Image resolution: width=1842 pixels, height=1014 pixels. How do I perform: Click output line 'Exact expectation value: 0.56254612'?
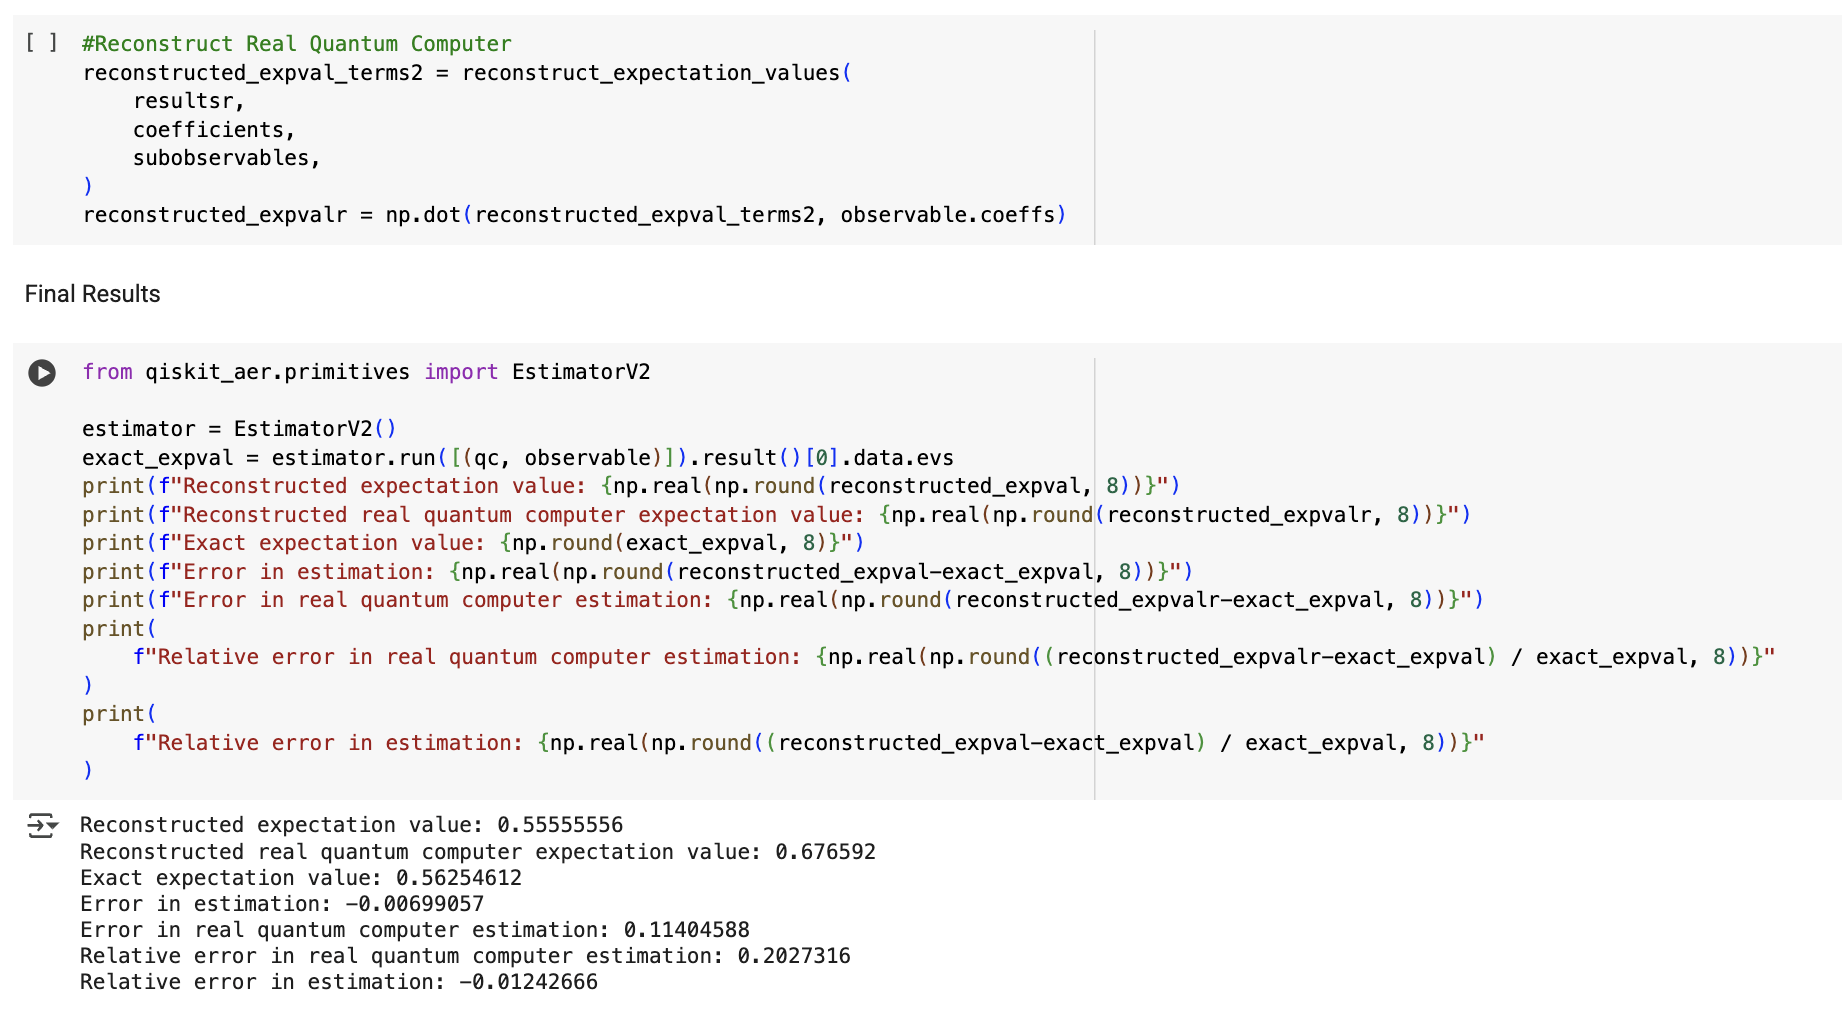point(301,878)
